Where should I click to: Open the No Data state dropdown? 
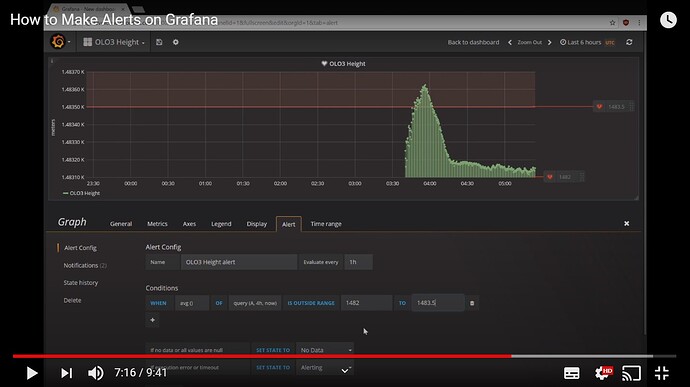coord(325,350)
